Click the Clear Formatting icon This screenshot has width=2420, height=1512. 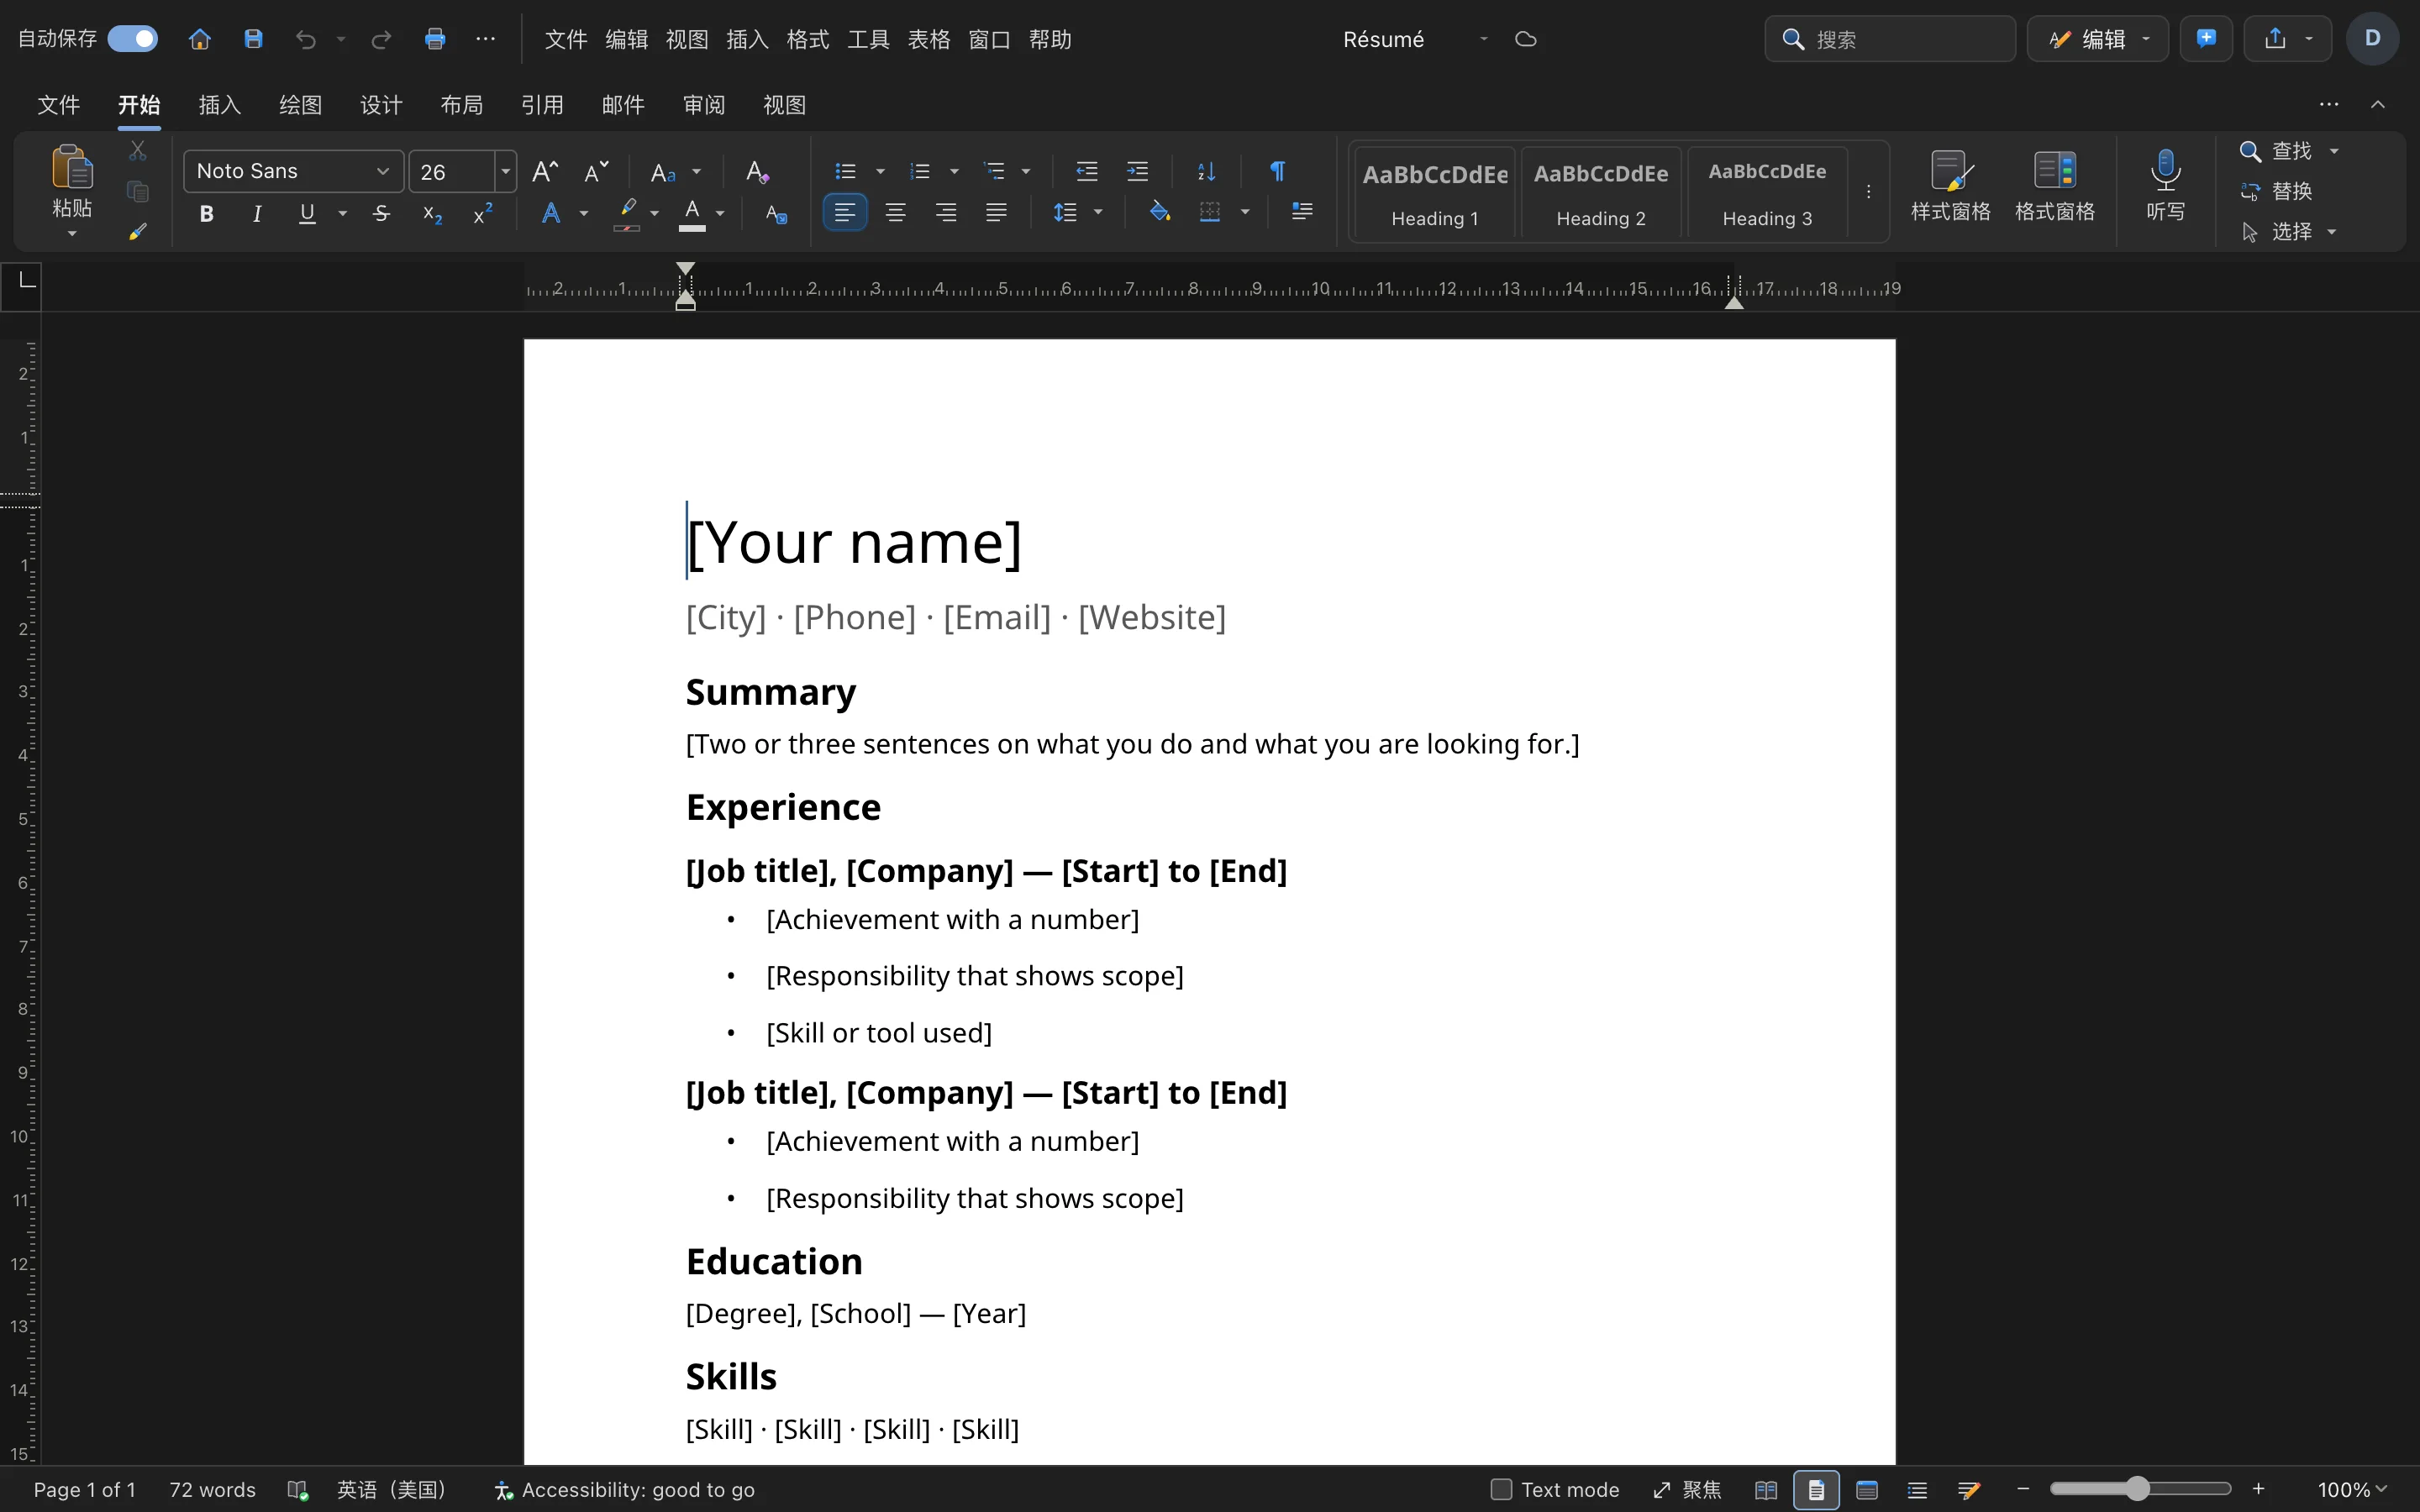757,172
